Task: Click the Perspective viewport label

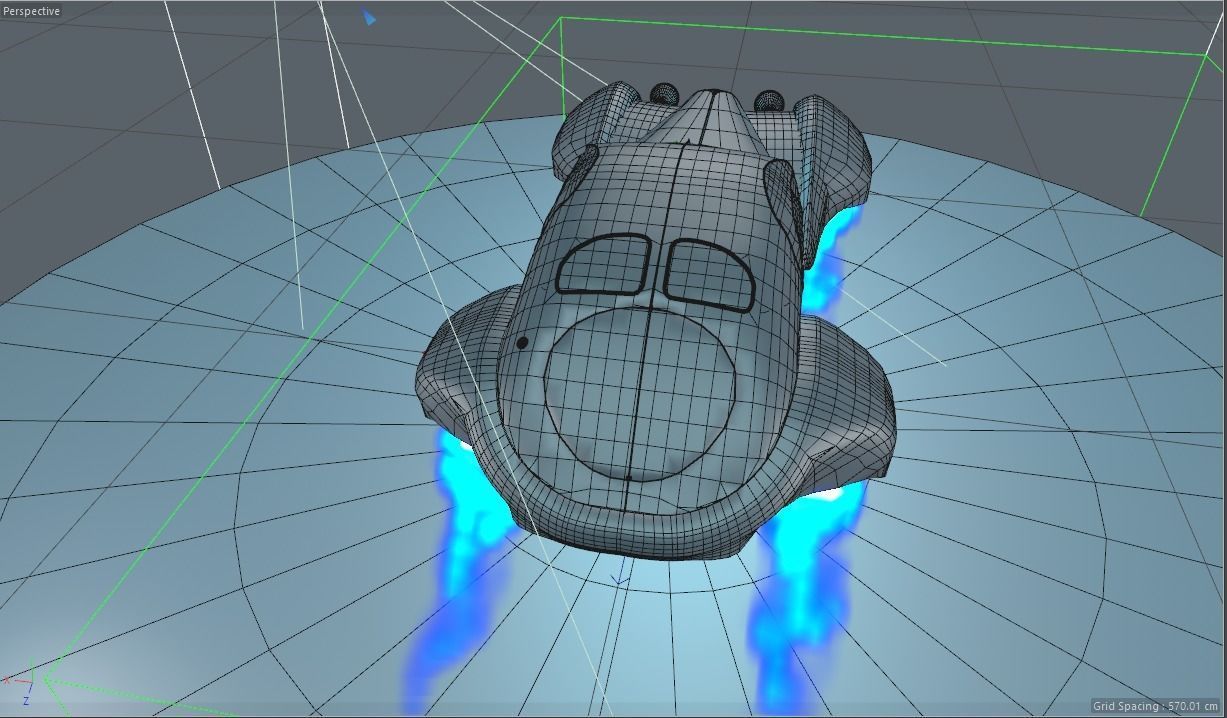Action: click(x=31, y=11)
